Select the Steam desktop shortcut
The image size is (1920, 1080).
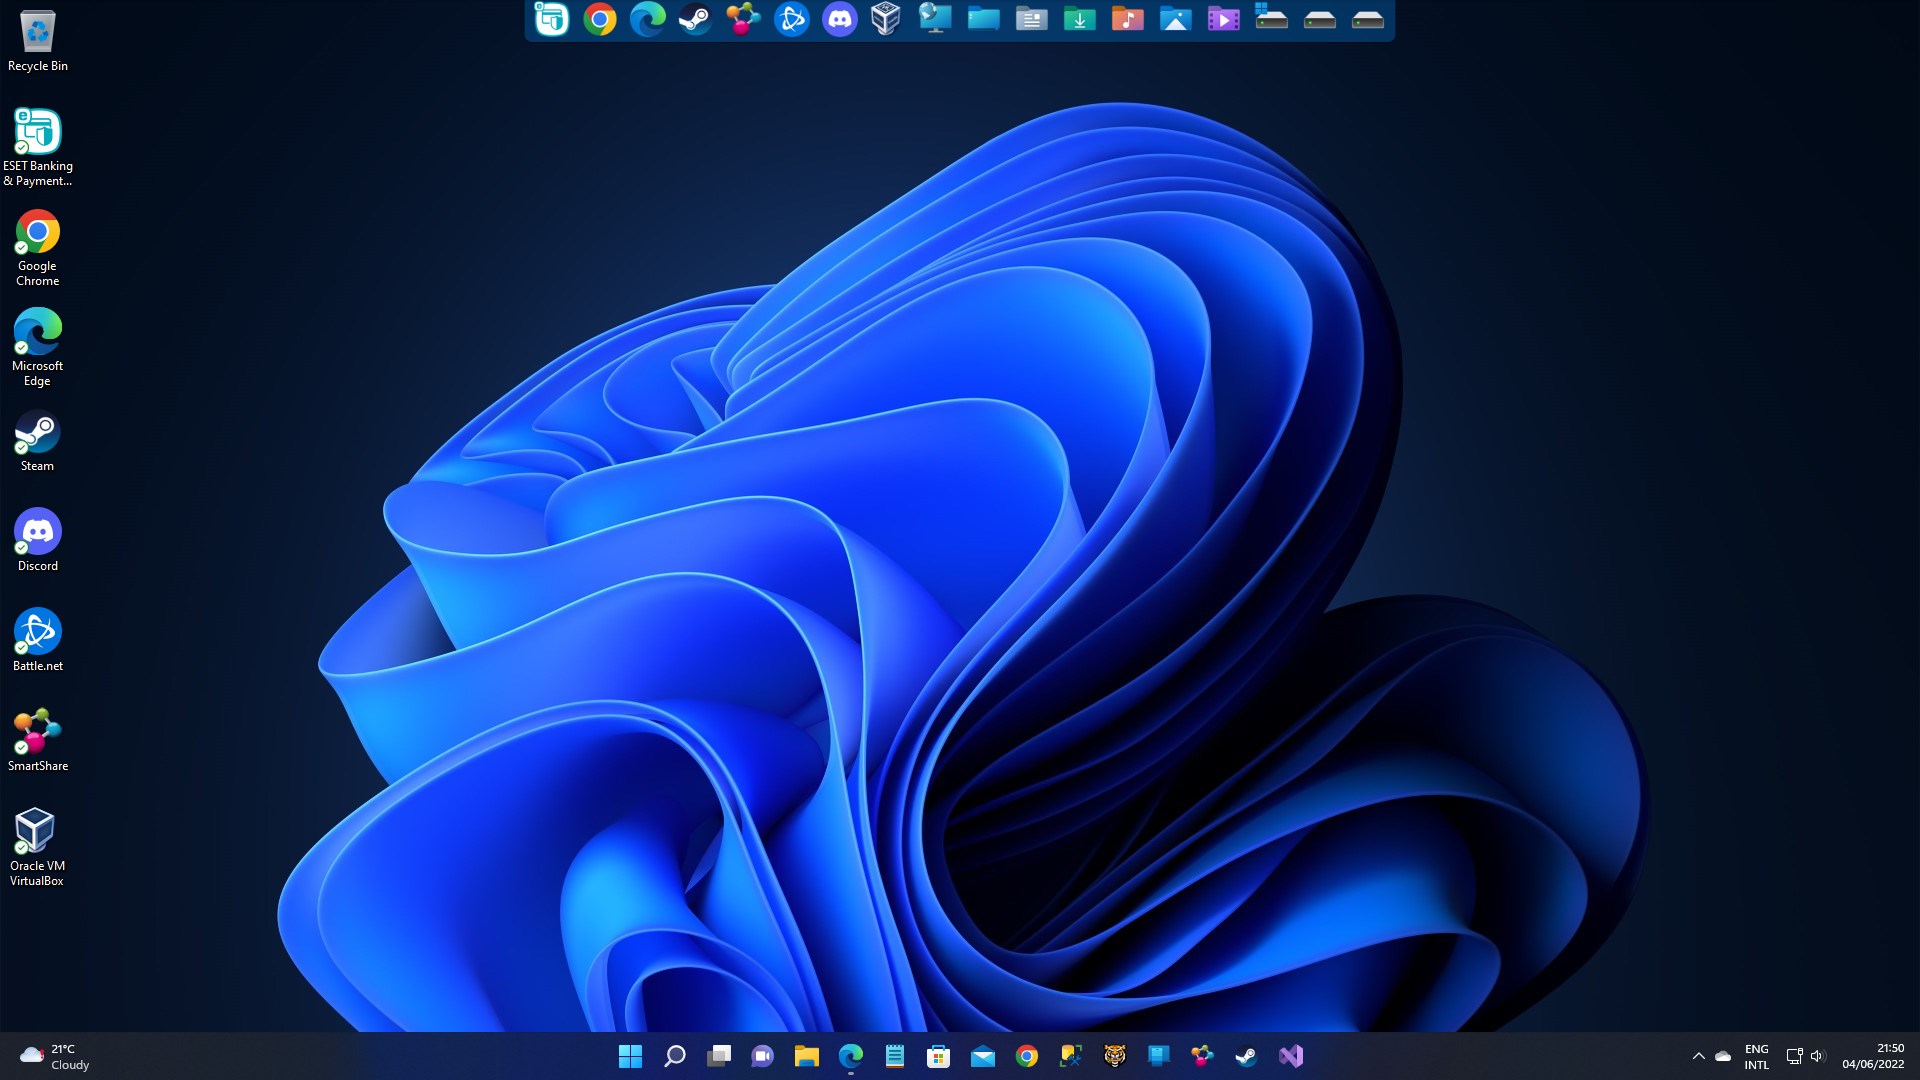point(37,442)
